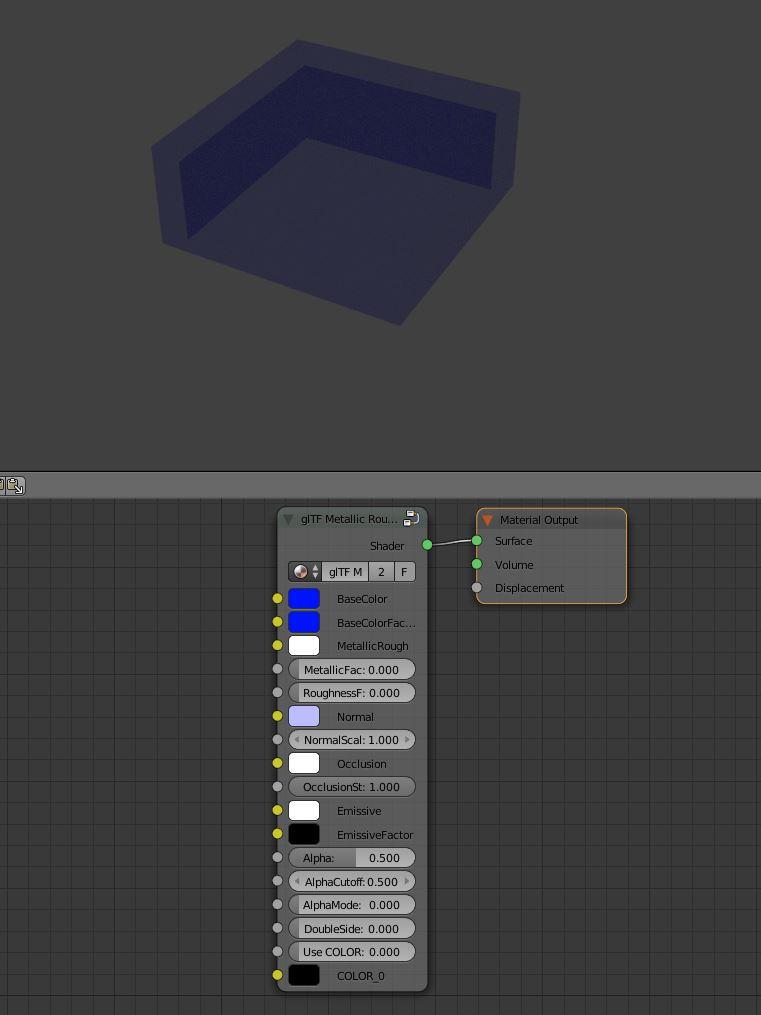Screen dimensions: 761x1015
Task: Click the Volume input socket
Action: point(477,564)
